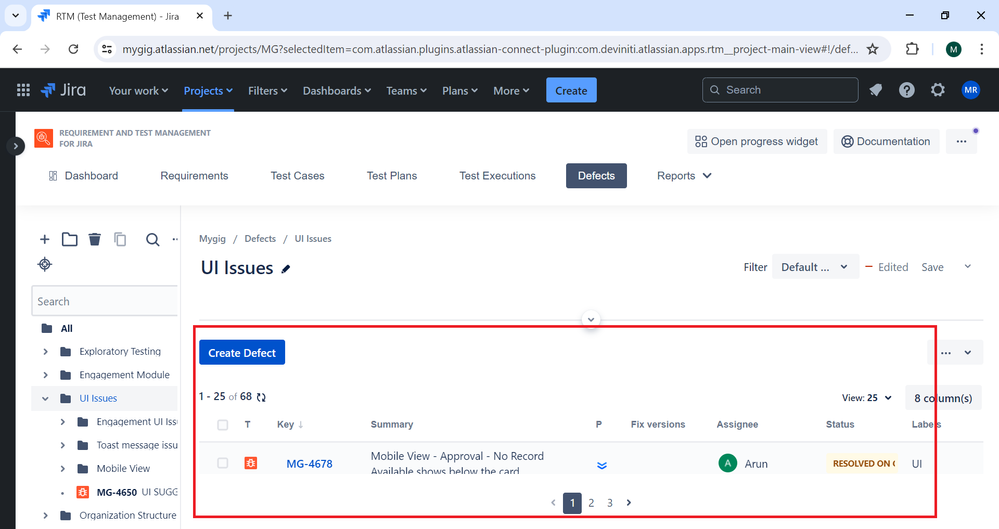
Task: Open 8 column(s) selector
Action: click(x=943, y=398)
